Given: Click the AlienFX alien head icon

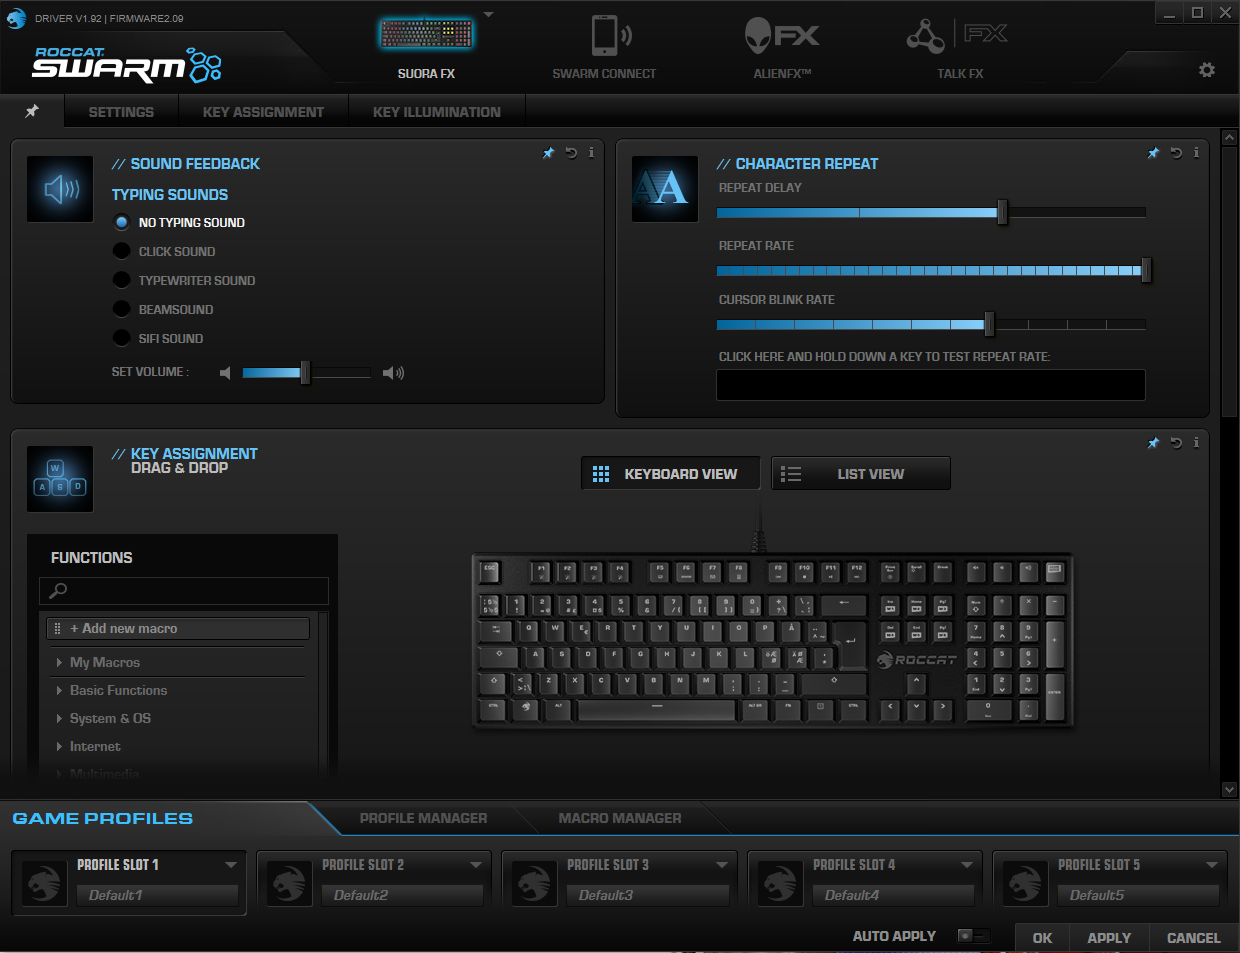Looking at the screenshot, I should (761, 37).
